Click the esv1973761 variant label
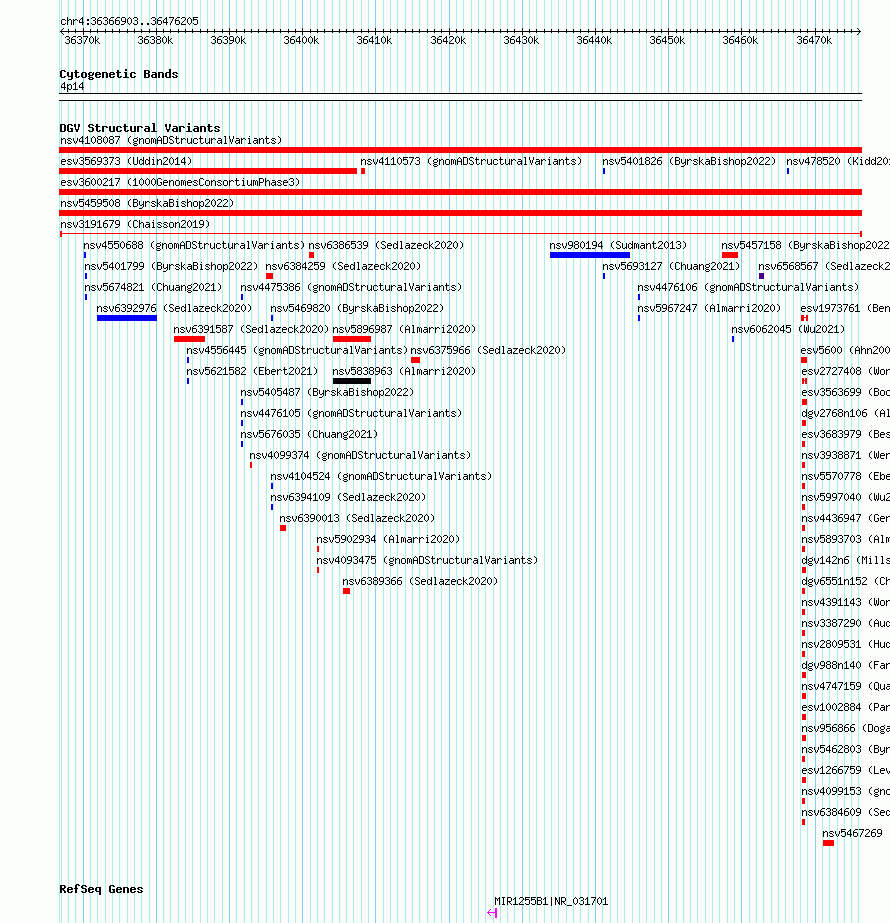This screenshot has height=923, width=890. point(845,308)
